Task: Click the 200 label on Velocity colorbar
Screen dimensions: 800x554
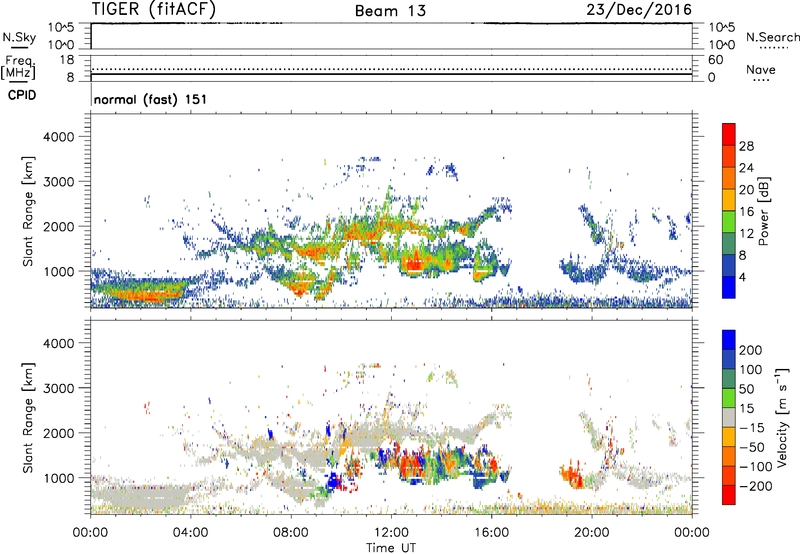Action: coord(750,350)
